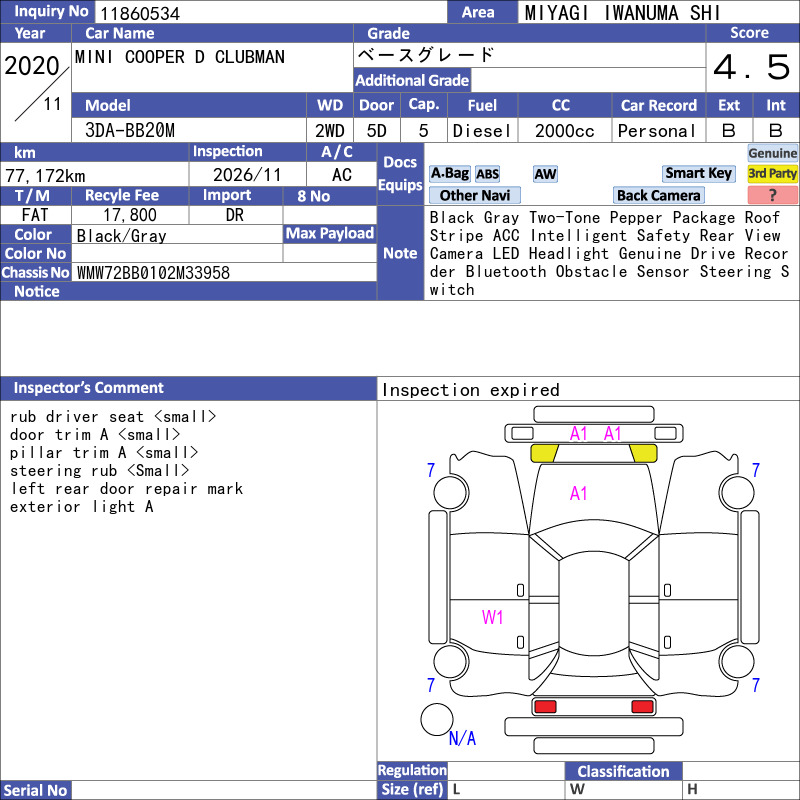The image size is (800, 800).
Task: Click the Score value 4.5
Action: coord(752,67)
